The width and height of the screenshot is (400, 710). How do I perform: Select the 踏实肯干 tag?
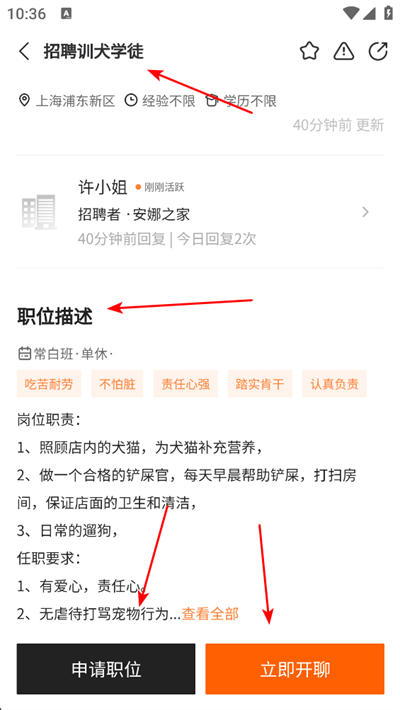(x=260, y=384)
